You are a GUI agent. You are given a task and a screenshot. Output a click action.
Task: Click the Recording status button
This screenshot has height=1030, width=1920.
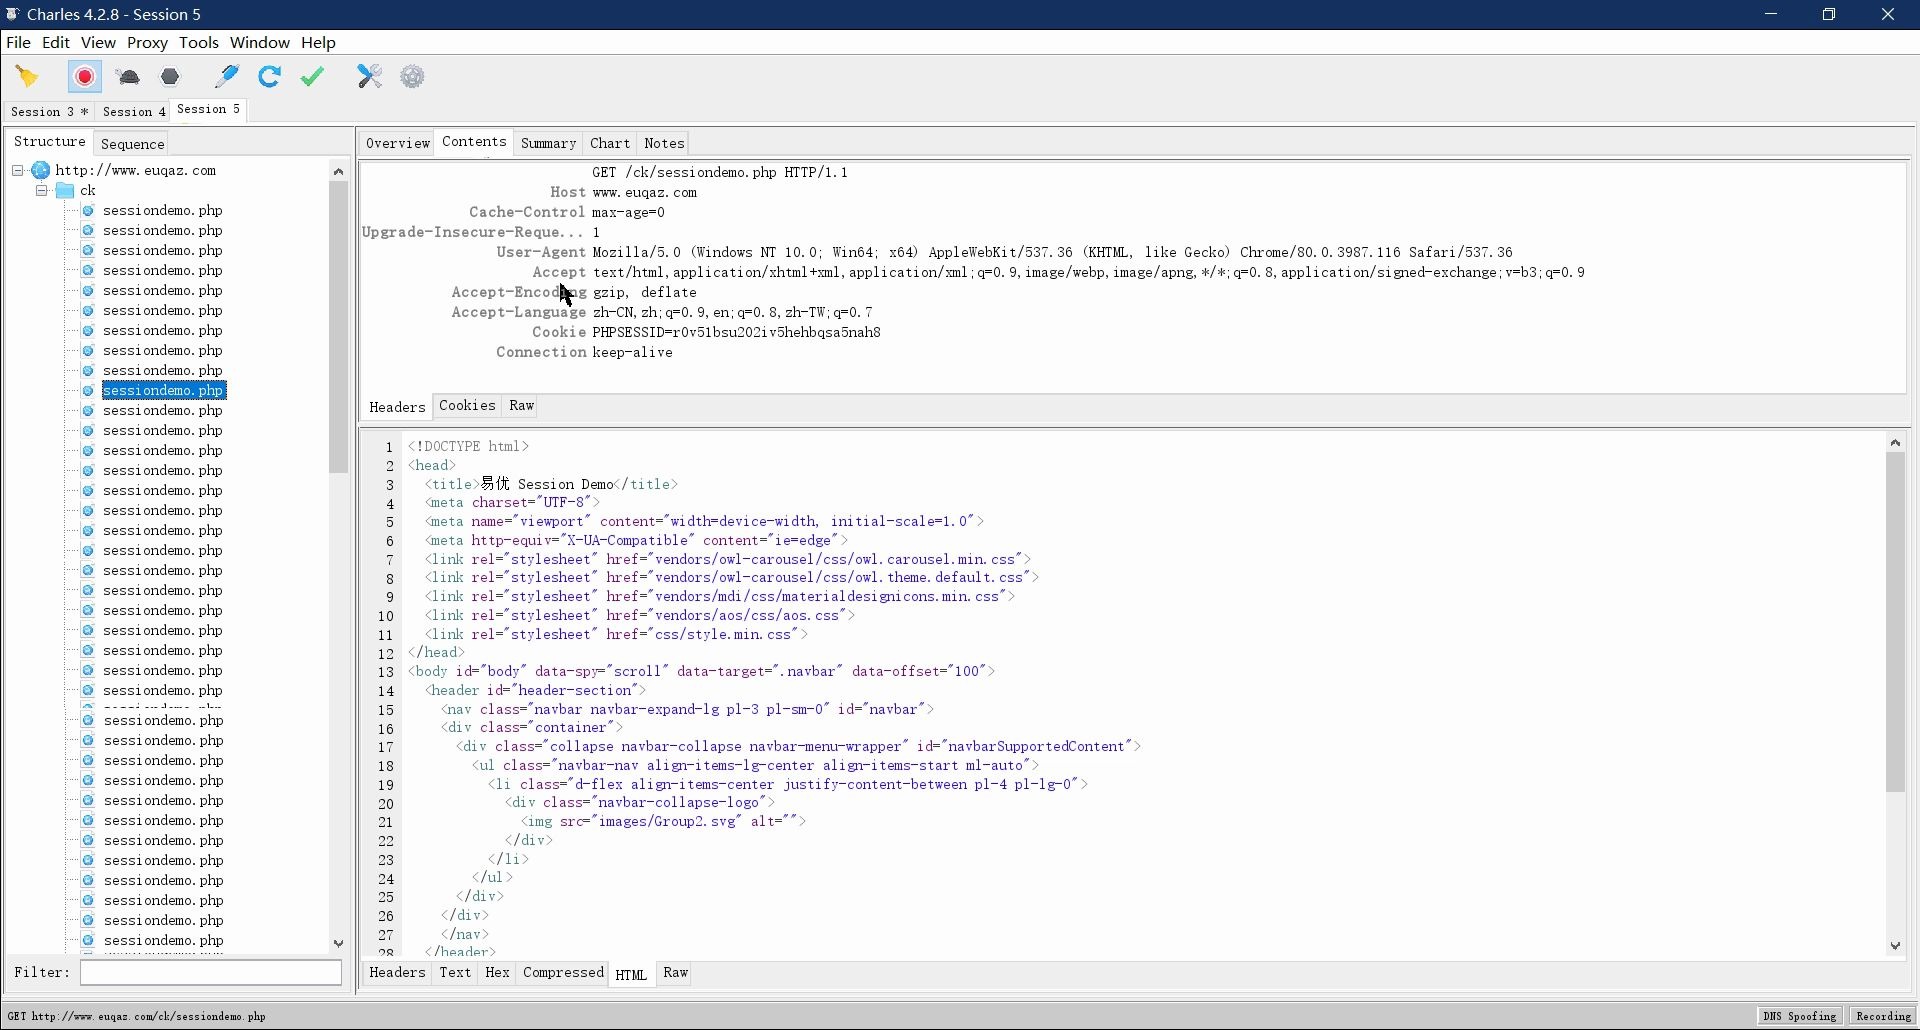pos(1883,1016)
